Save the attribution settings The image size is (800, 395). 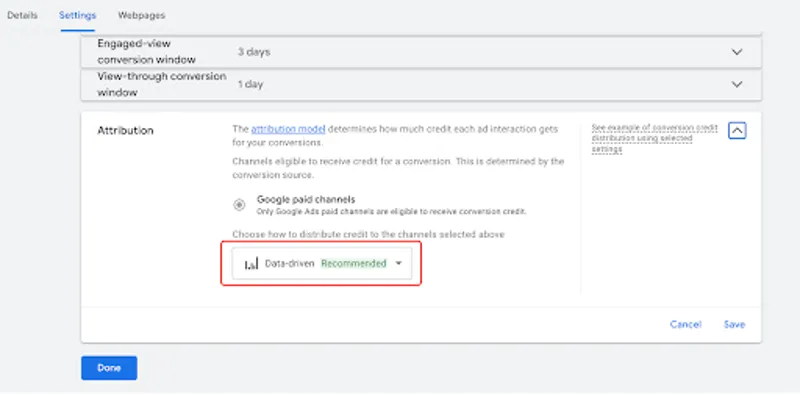pyautogui.click(x=734, y=325)
